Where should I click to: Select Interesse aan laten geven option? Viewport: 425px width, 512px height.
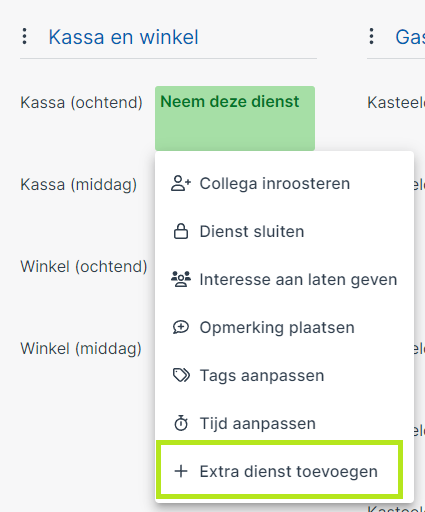coord(284,279)
